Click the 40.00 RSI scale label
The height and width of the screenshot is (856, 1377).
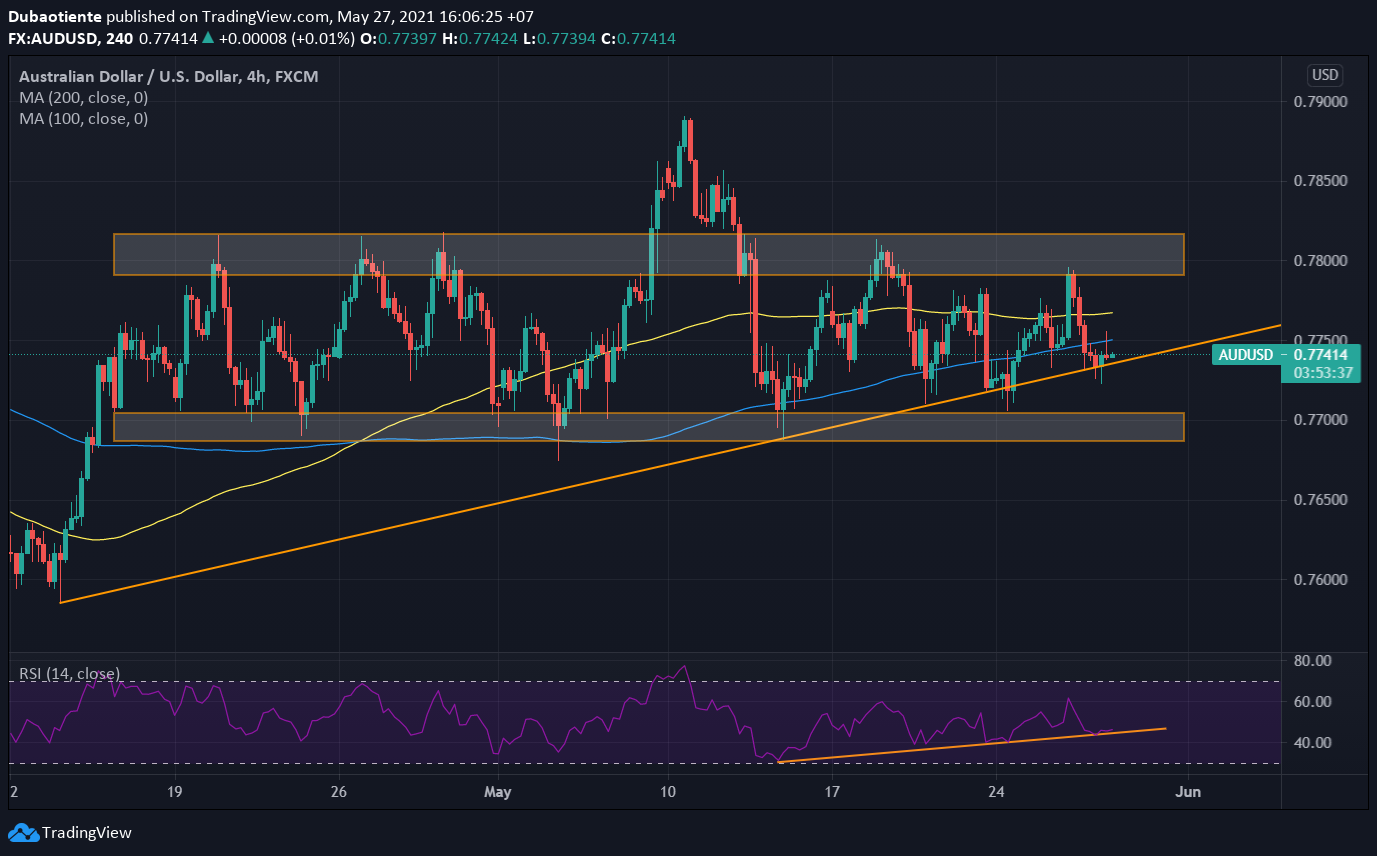(1312, 743)
